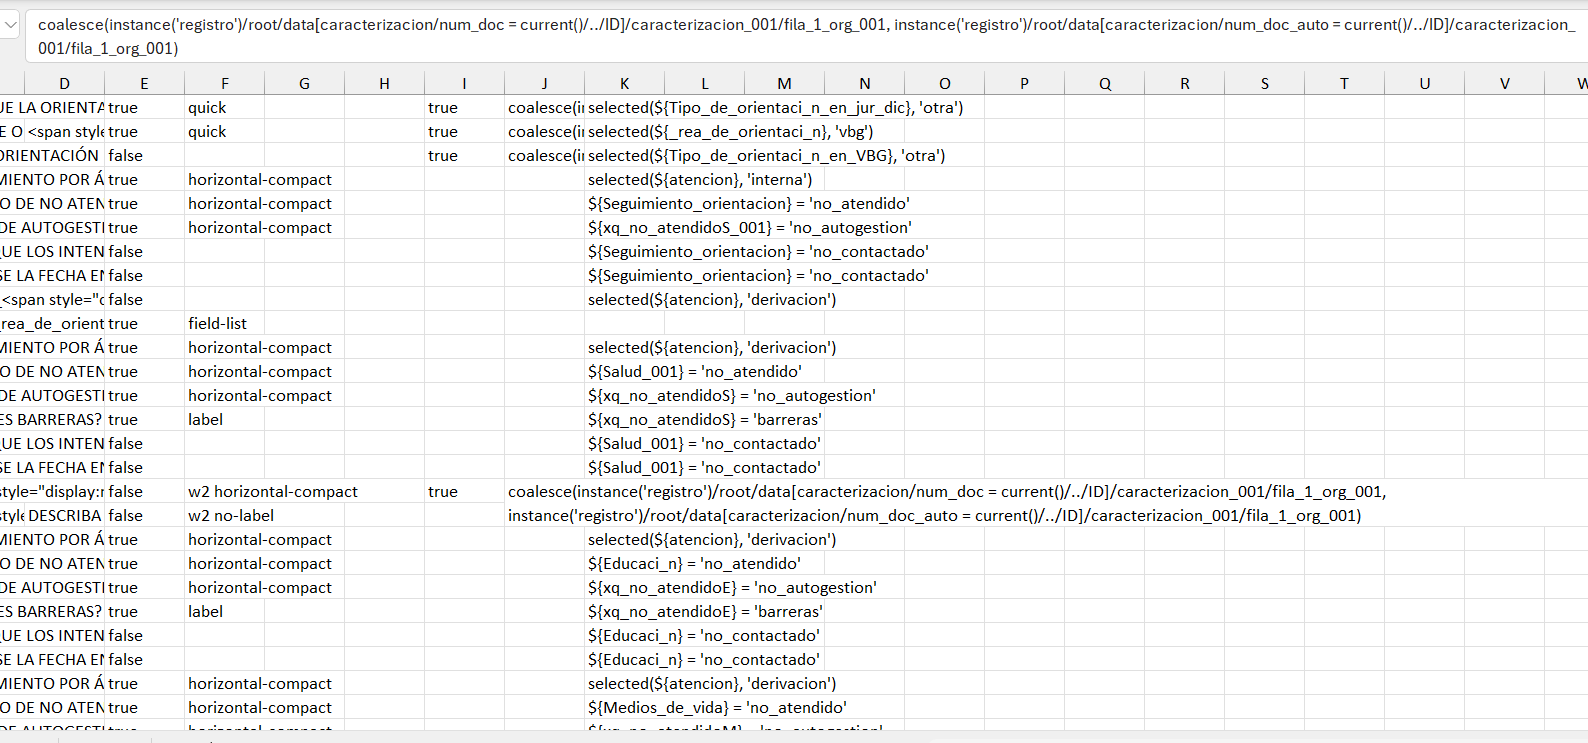Select column N header
The image size is (1588, 743).
tap(864, 84)
